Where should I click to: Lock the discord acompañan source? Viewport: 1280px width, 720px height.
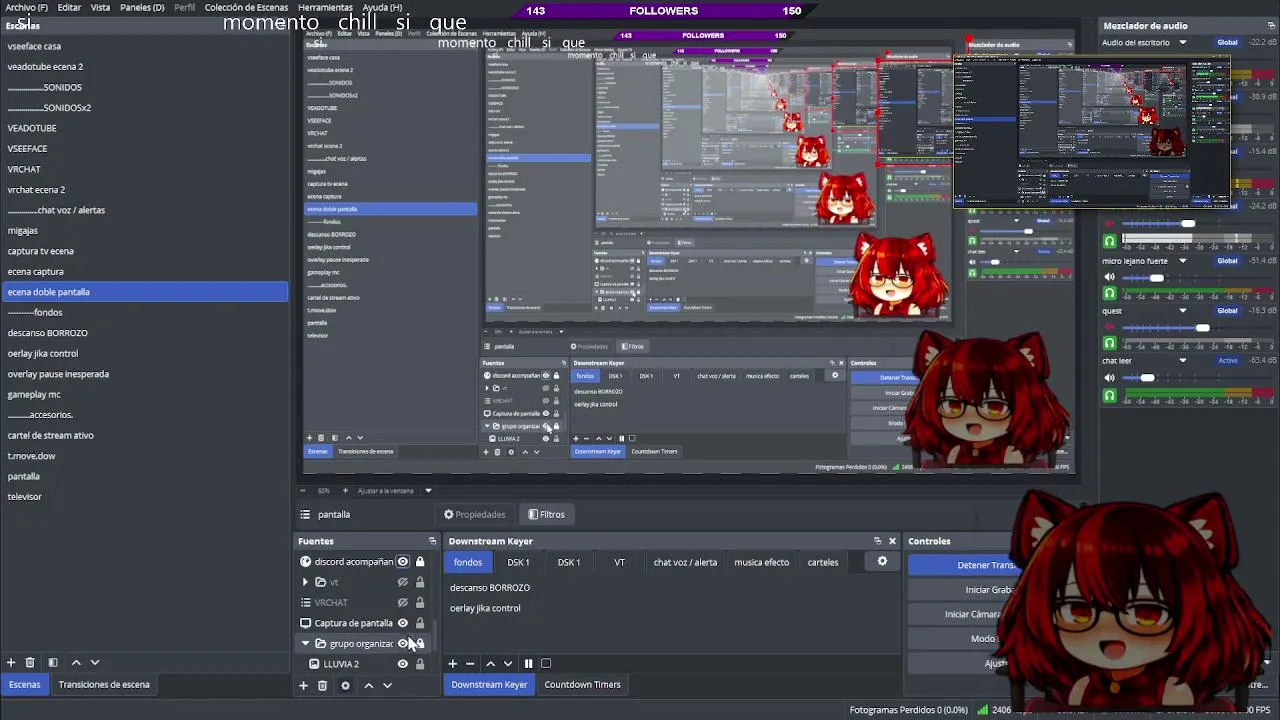coord(420,562)
